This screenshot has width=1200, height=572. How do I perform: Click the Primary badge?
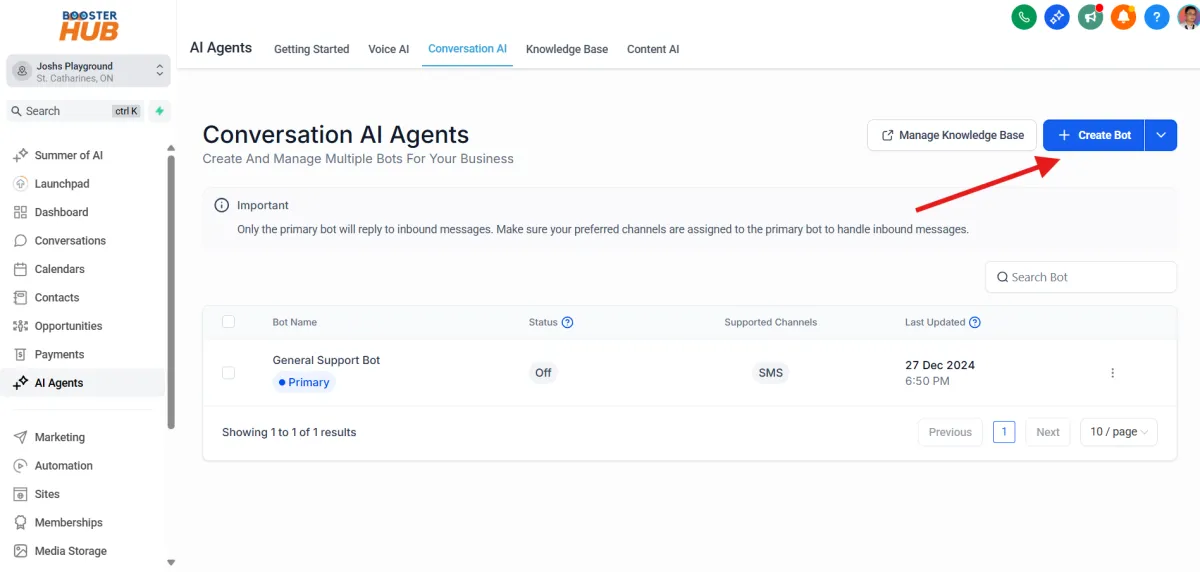304,382
